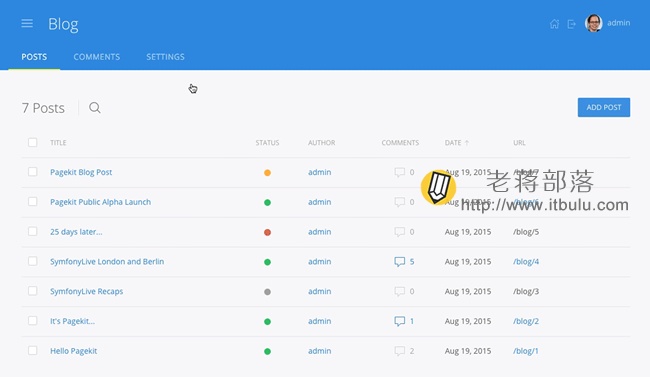Open the hamburger navigation menu

click(x=27, y=24)
